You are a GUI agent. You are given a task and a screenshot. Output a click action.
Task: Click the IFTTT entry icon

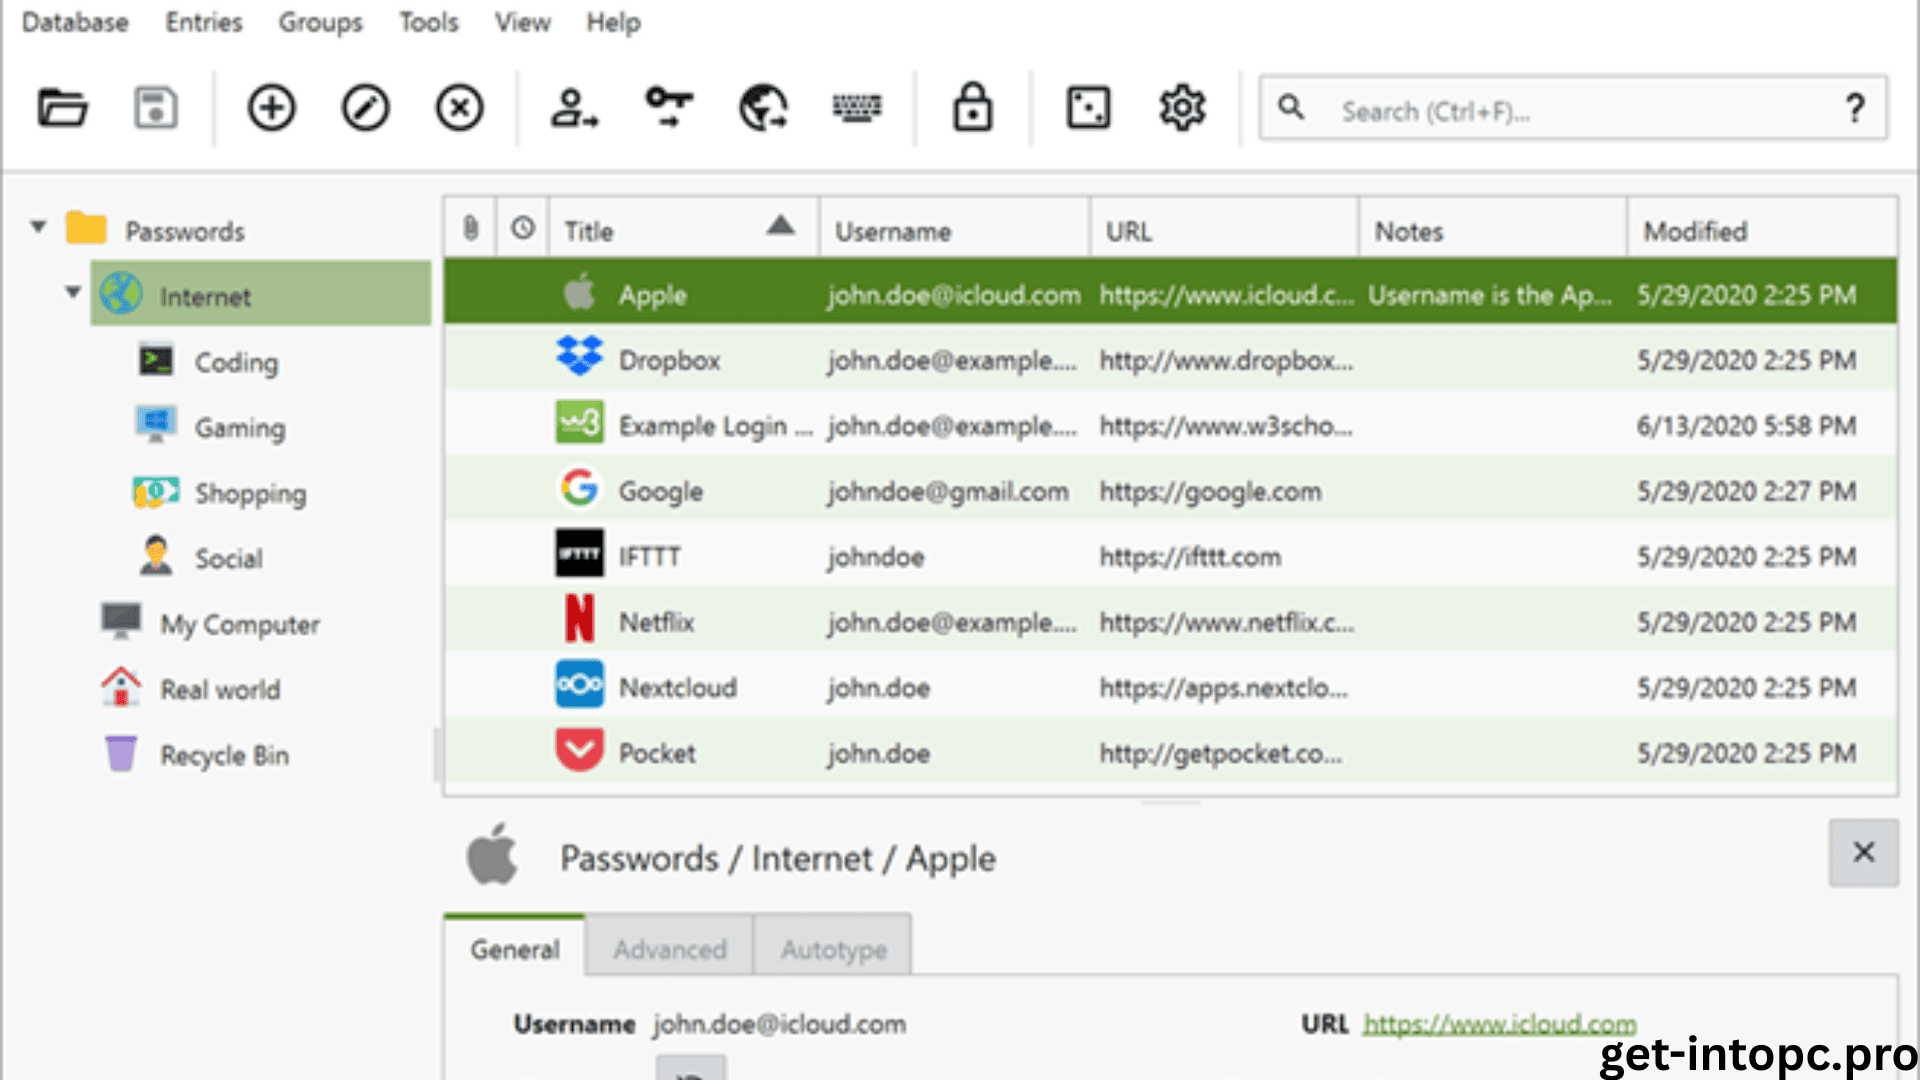point(579,554)
